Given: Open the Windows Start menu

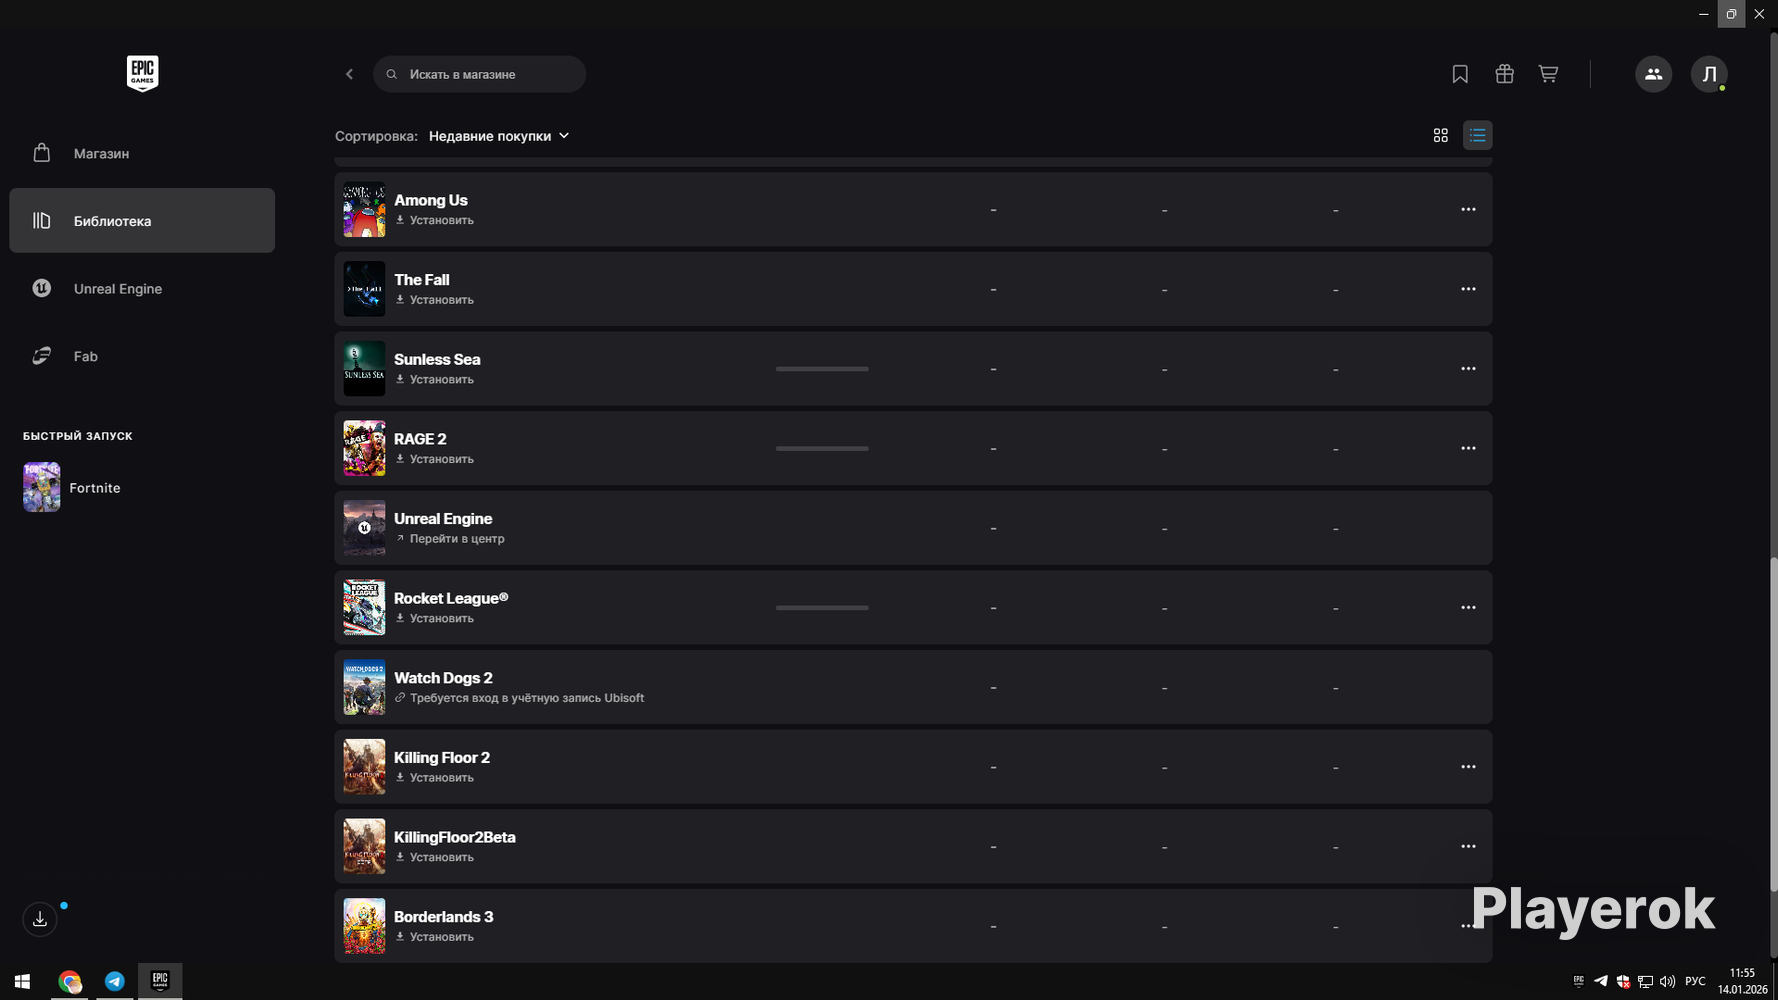Looking at the screenshot, I should [x=22, y=982].
